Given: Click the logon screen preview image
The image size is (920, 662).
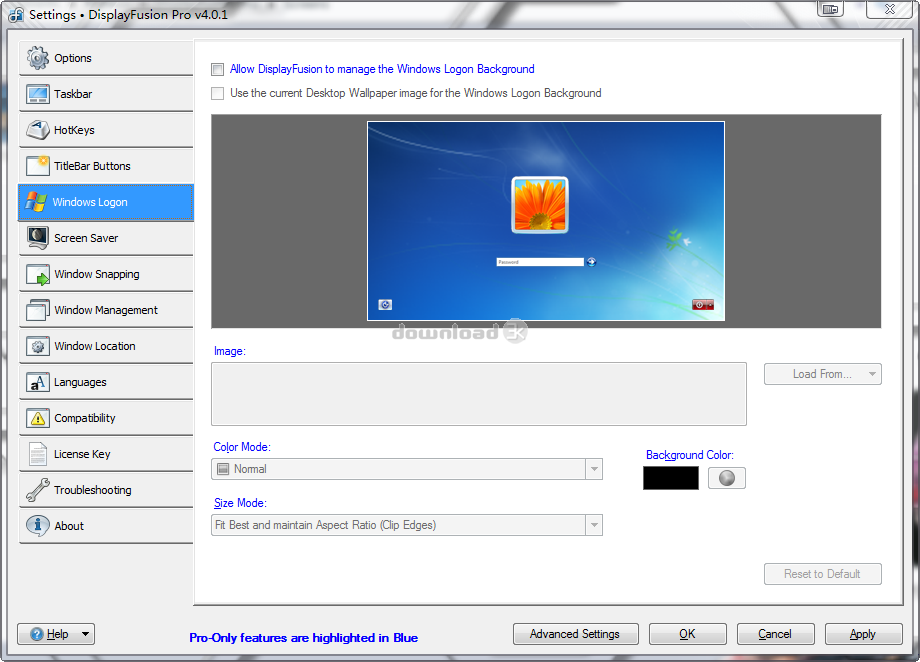Looking at the screenshot, I should (x=546, y=221).
